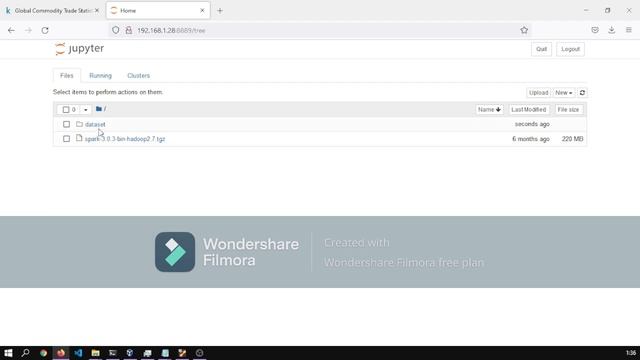Bookmark this page with star icon
This screenshot has height=360, width=640.
(524, 30)
